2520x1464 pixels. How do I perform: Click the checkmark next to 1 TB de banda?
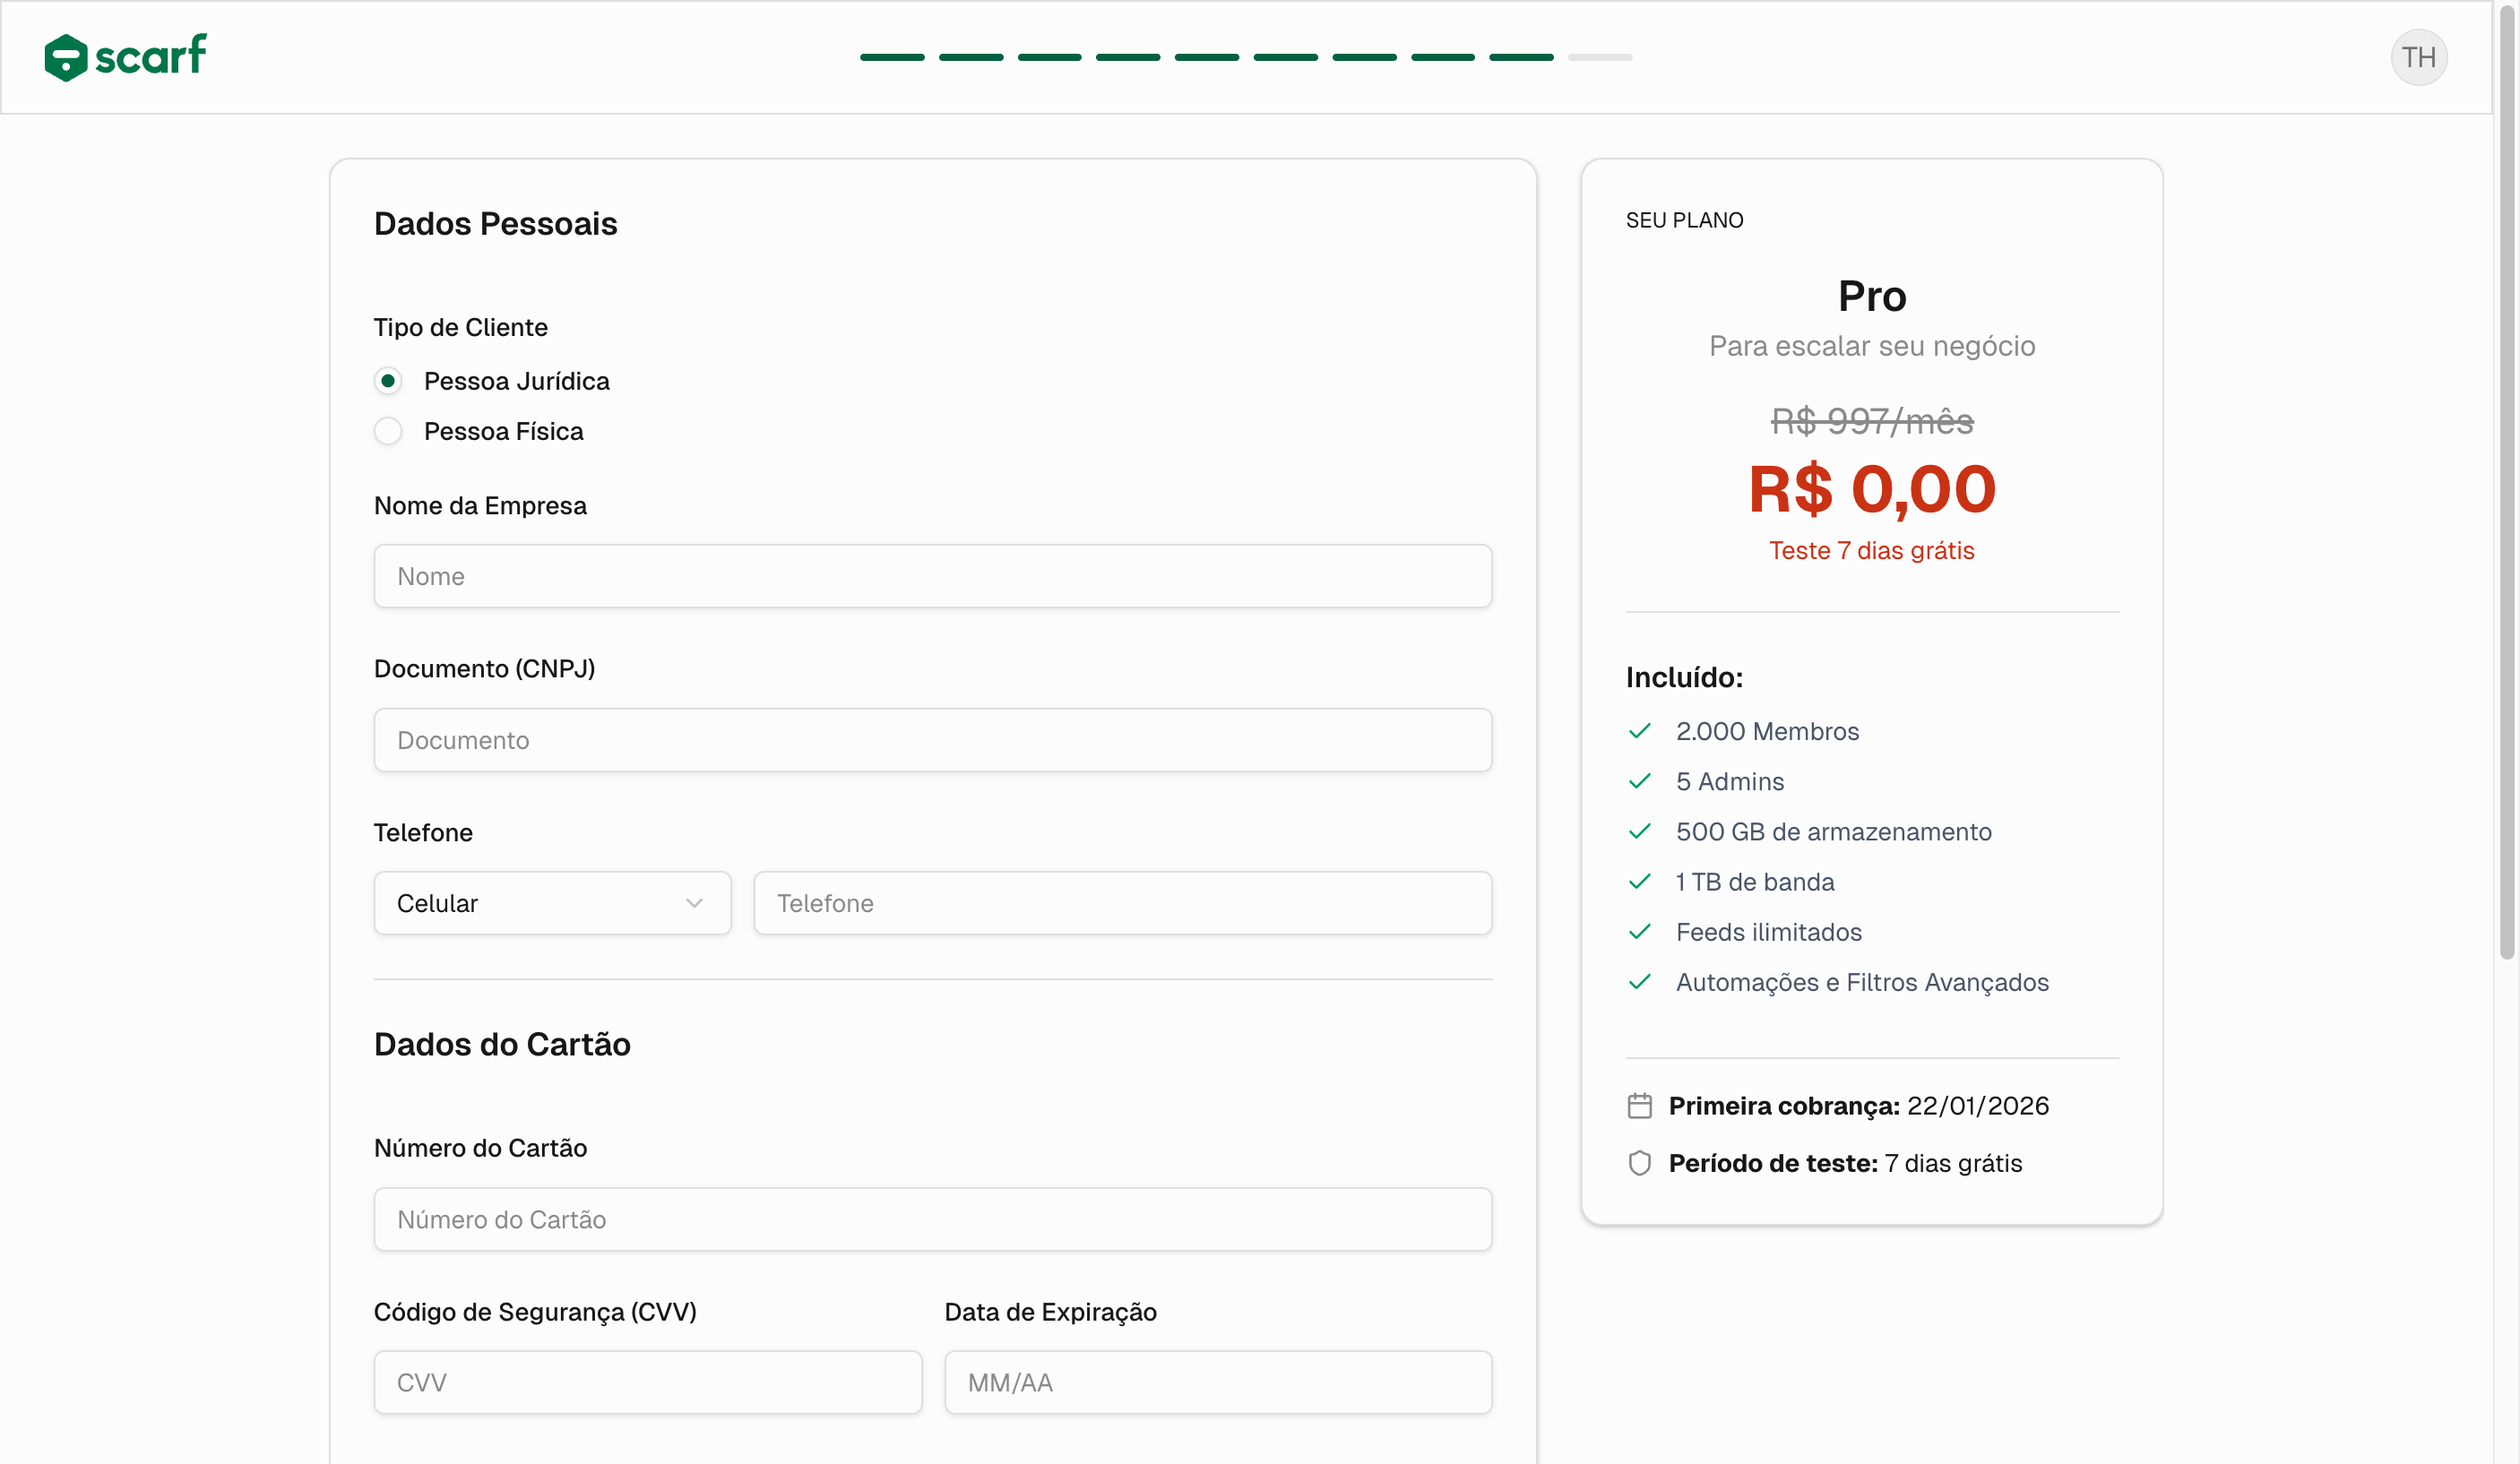[1640, 881]
